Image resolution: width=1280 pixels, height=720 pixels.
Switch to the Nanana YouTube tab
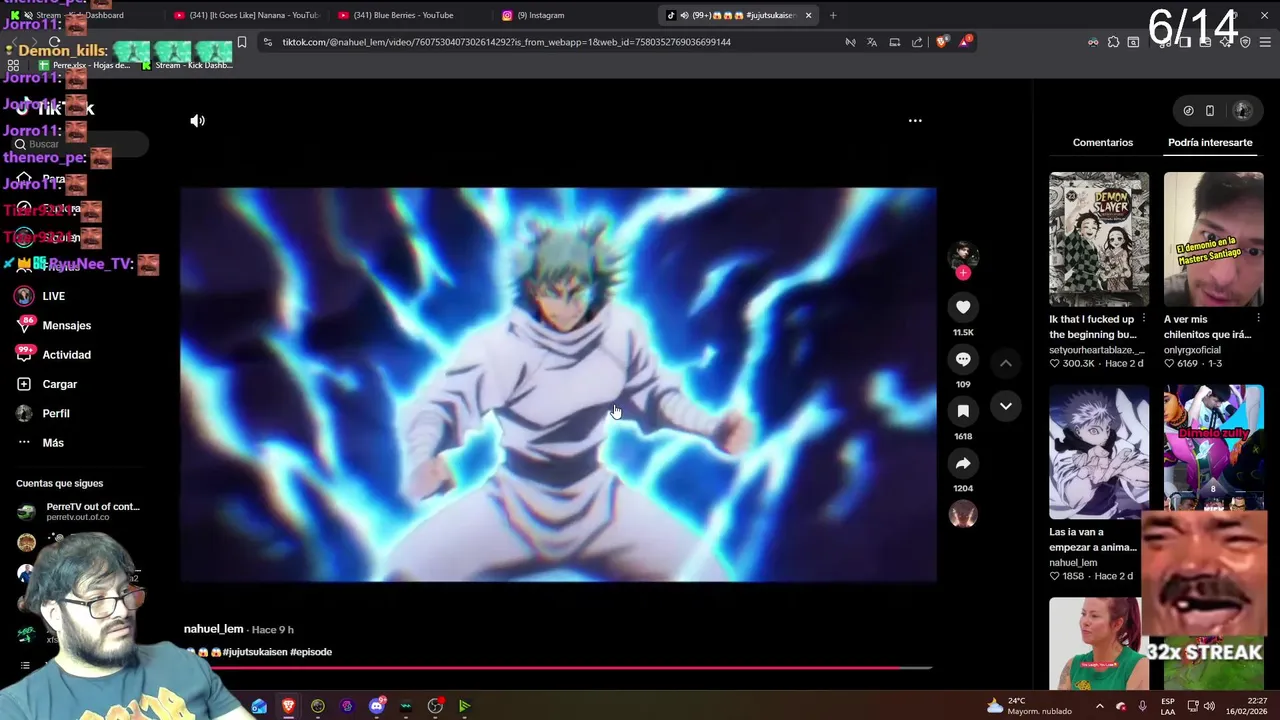[x=245, y=15]
